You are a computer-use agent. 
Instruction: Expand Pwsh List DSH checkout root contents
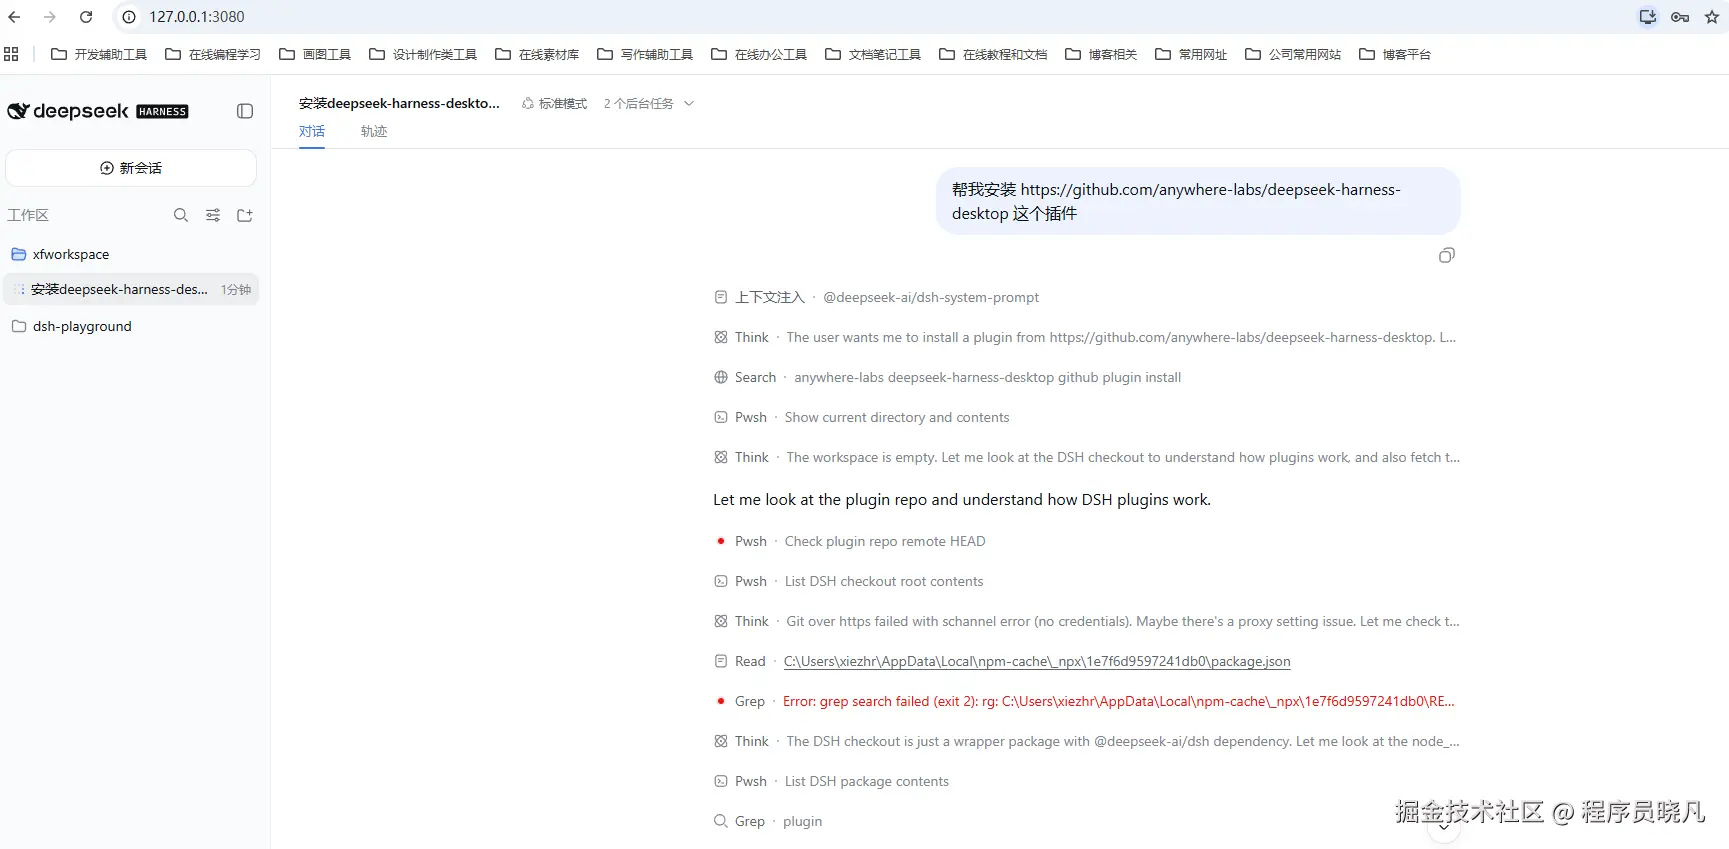[x=848, y=581]
